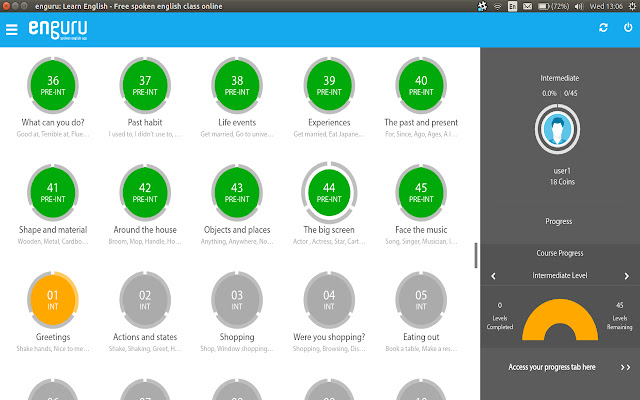Click 'Shake hands, Nice to me…' subtitle

pyautogui.click(x=53, y=349)
